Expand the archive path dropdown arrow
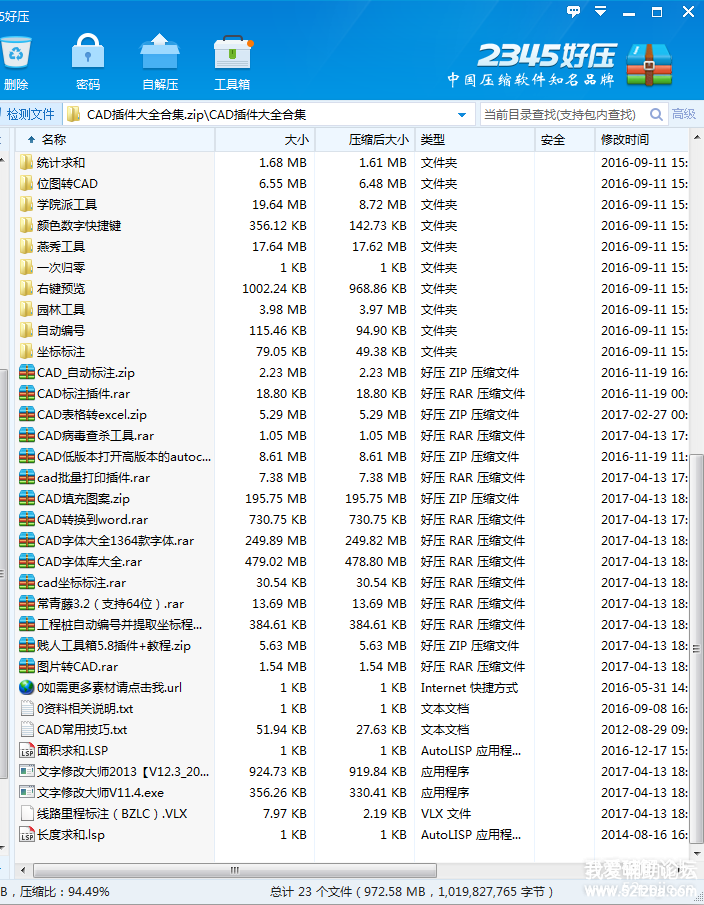The image size is (704, 905). 462,115
